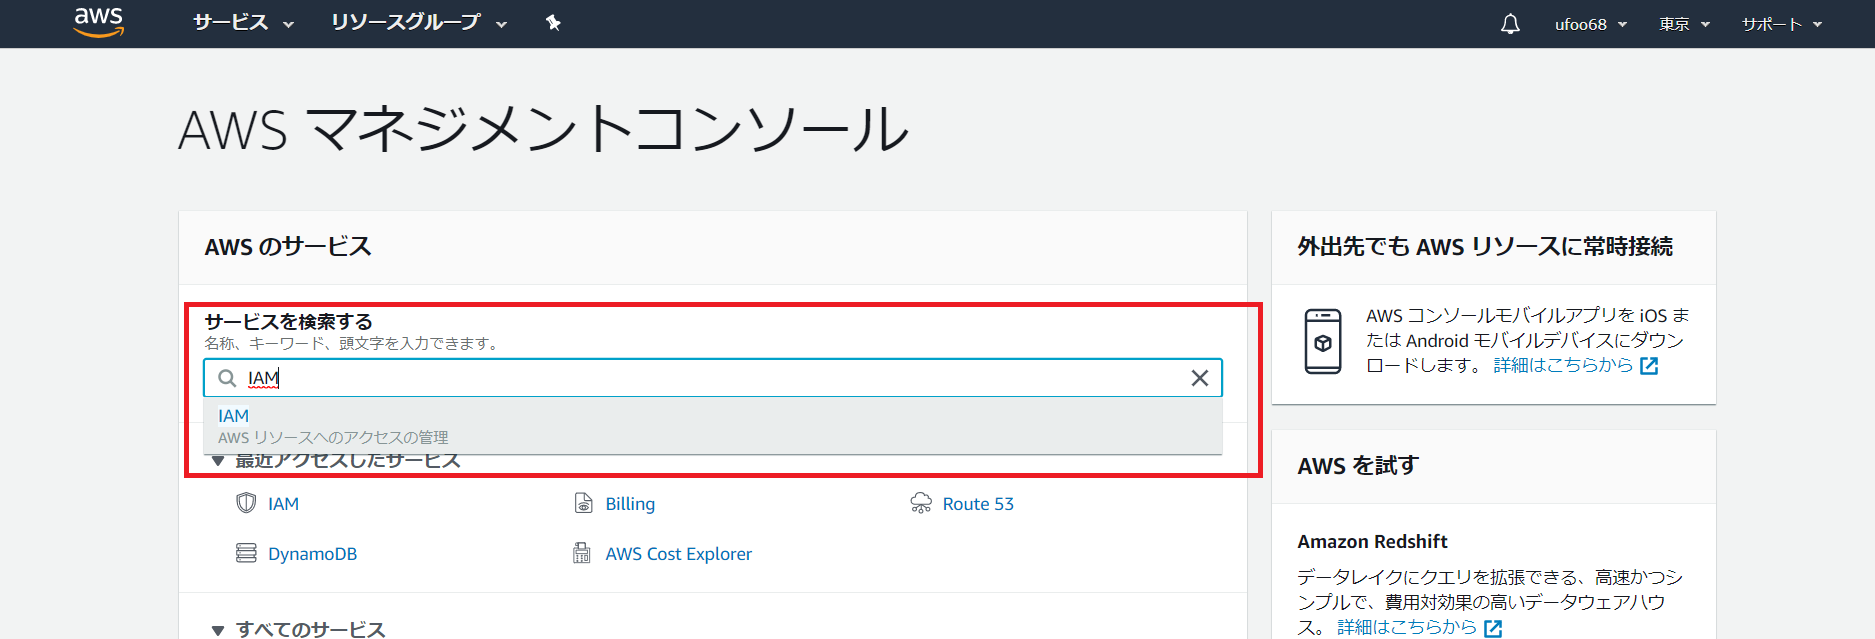Open the notifications bell
1875x639 pixels.
[1510, 24]
